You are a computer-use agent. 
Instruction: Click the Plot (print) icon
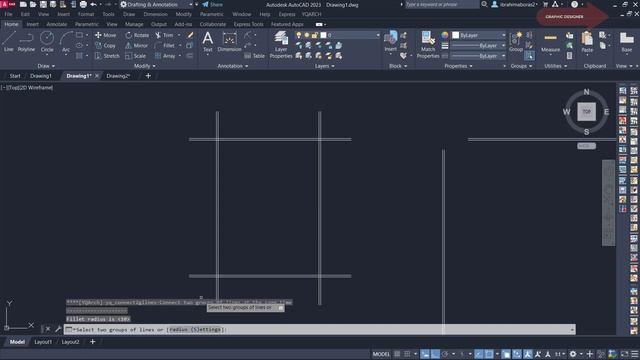83,4
